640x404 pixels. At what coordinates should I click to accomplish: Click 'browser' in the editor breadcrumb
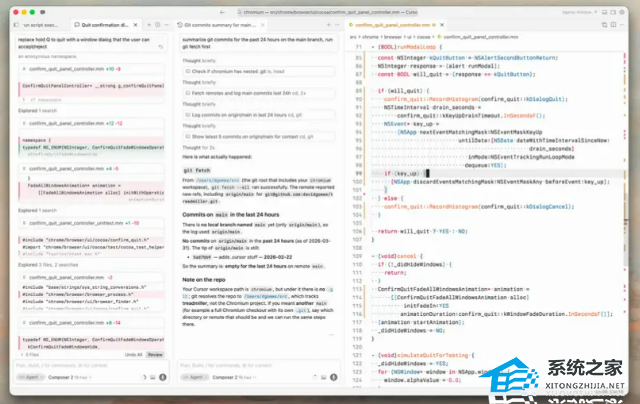pos(393,37)
